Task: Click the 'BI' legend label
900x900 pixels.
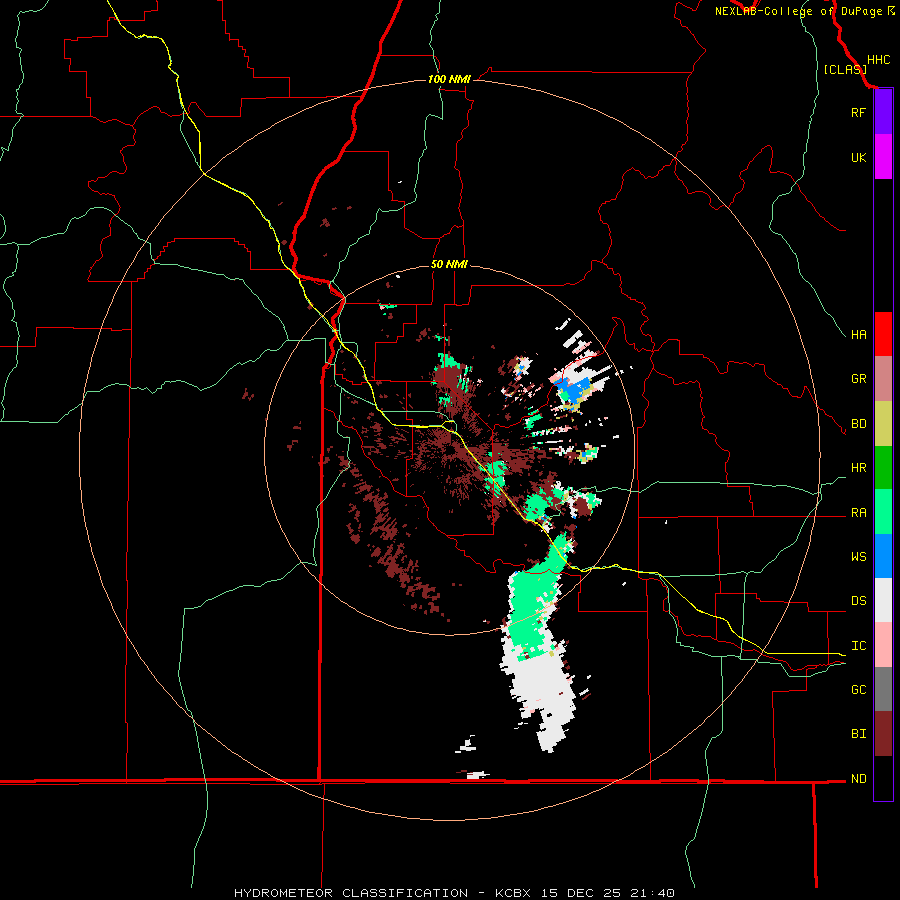Action: pos(858,734)
